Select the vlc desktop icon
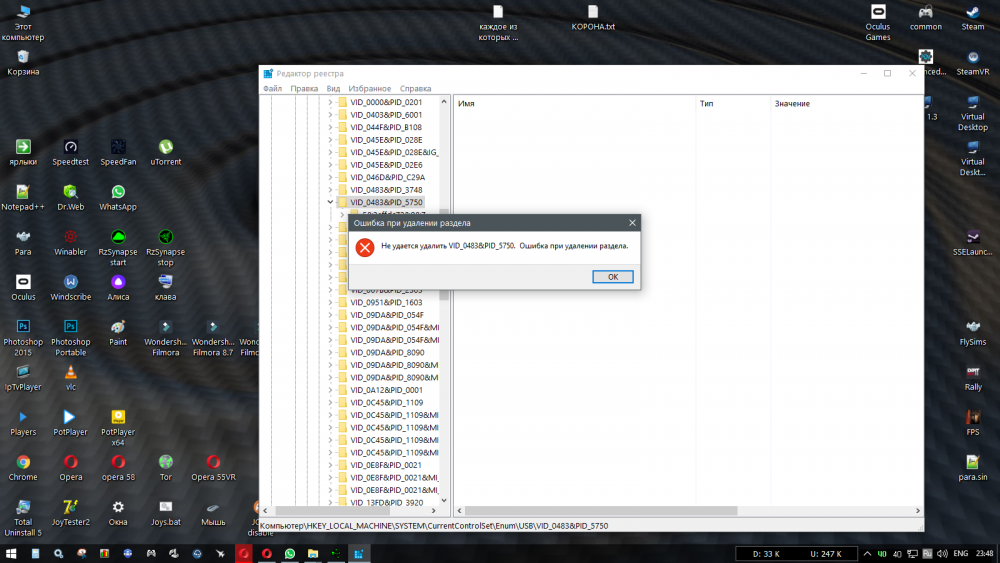Image resolution: width=1000 pixels, height=563 pixels. click(x=70, y=378)
